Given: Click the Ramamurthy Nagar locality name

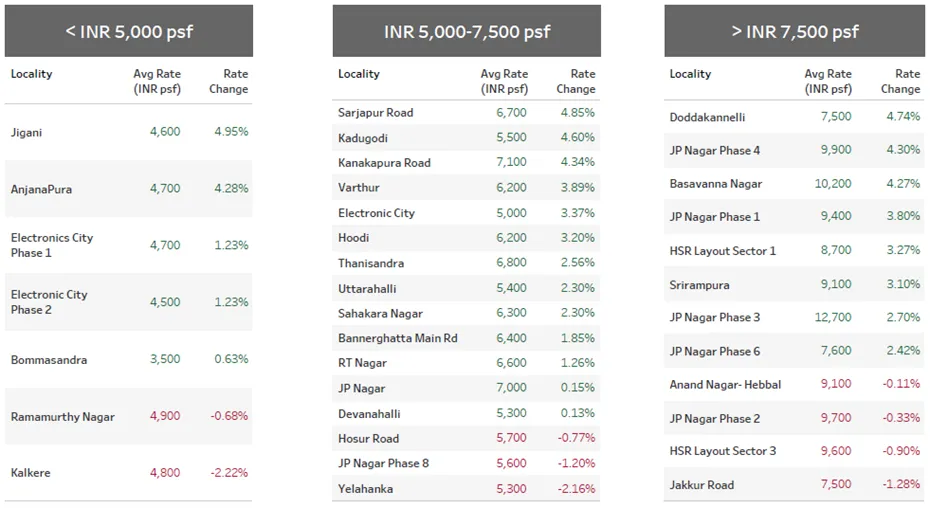Looking at the screenshot, I should (63, 417).
